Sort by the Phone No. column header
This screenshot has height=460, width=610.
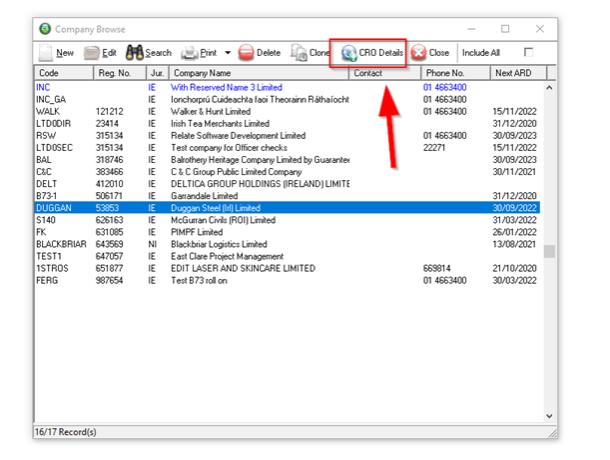[456, 73]
